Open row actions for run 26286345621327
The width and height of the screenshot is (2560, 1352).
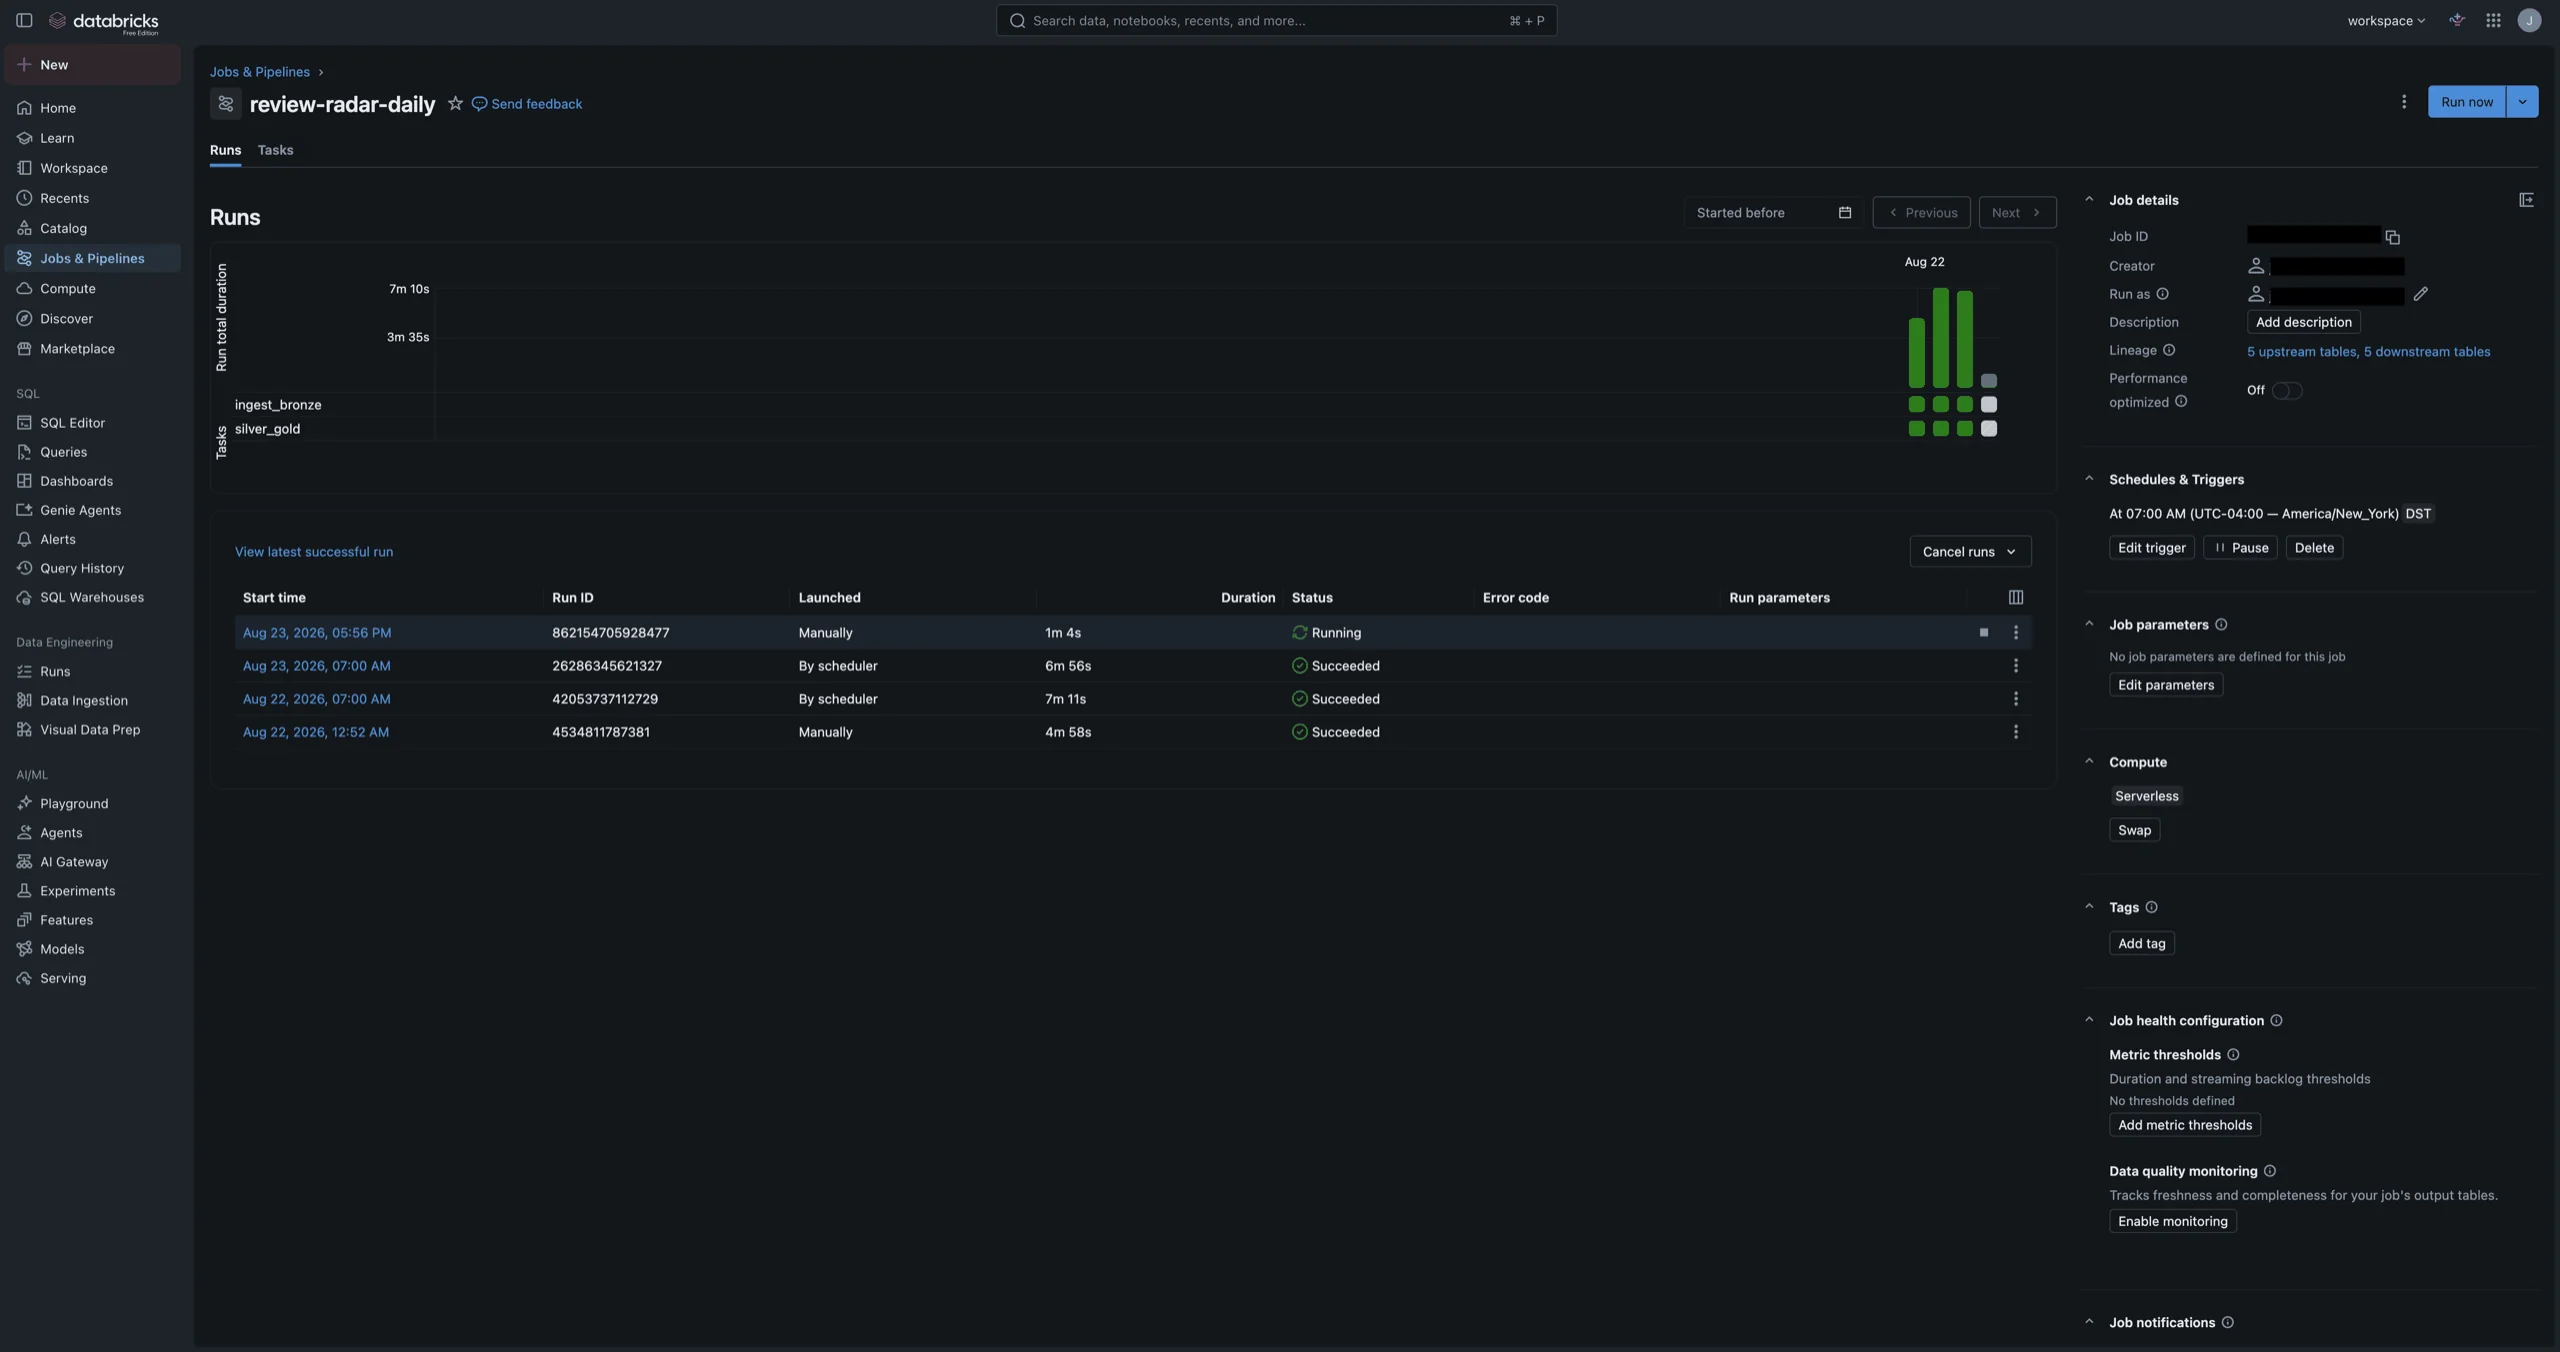2016,666
